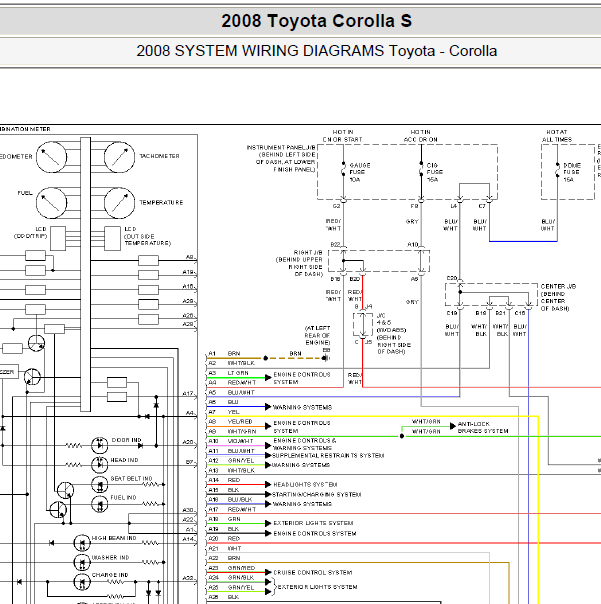Viewport: 601px width, 604px height.
Task: Click the FUEL IND LED symbol
Action: [x=99, y=504]
